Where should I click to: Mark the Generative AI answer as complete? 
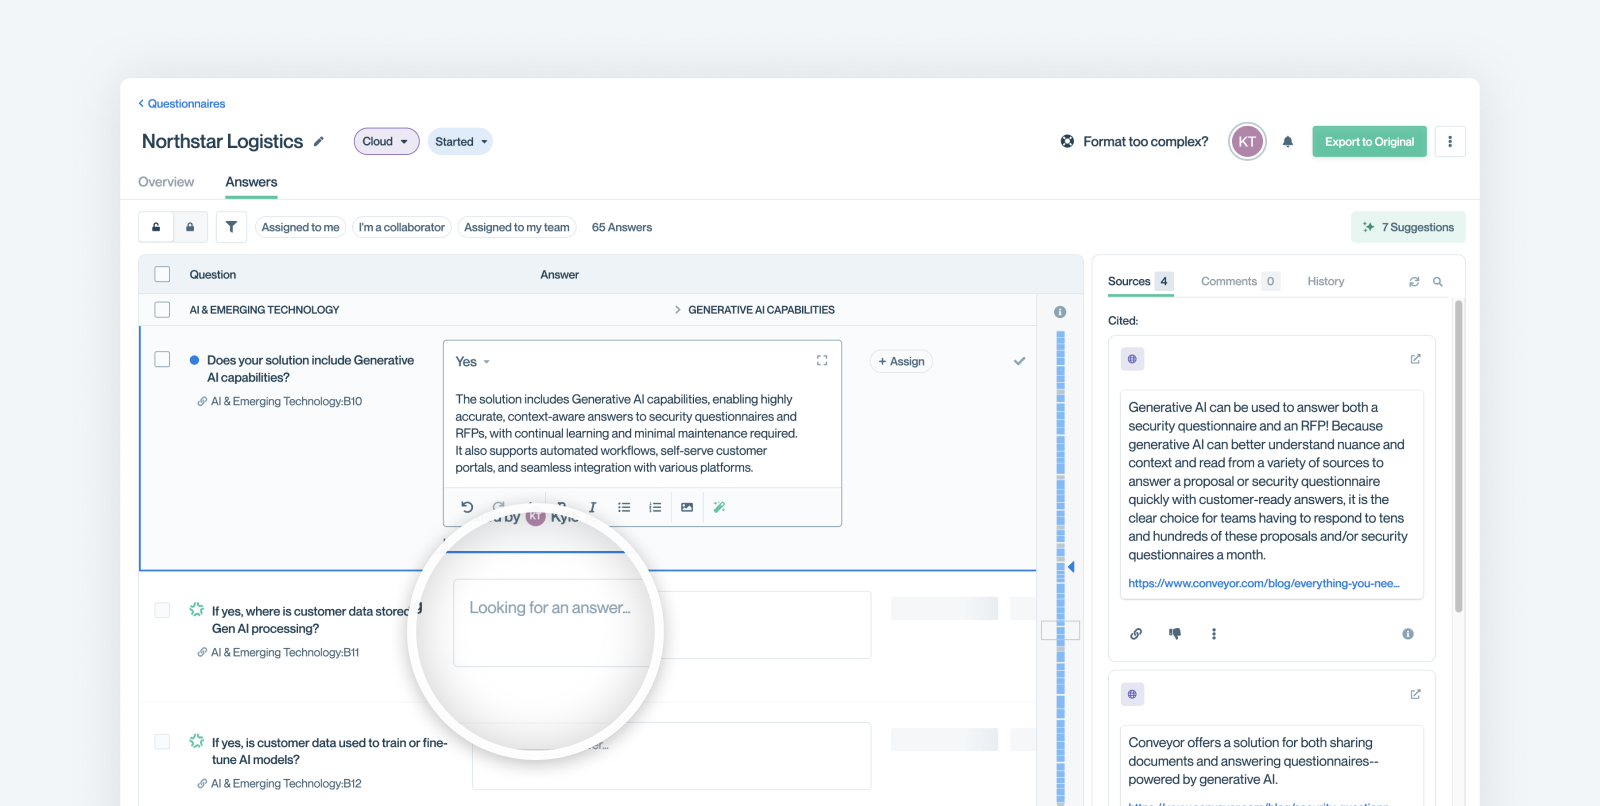tap(1019, 361)
